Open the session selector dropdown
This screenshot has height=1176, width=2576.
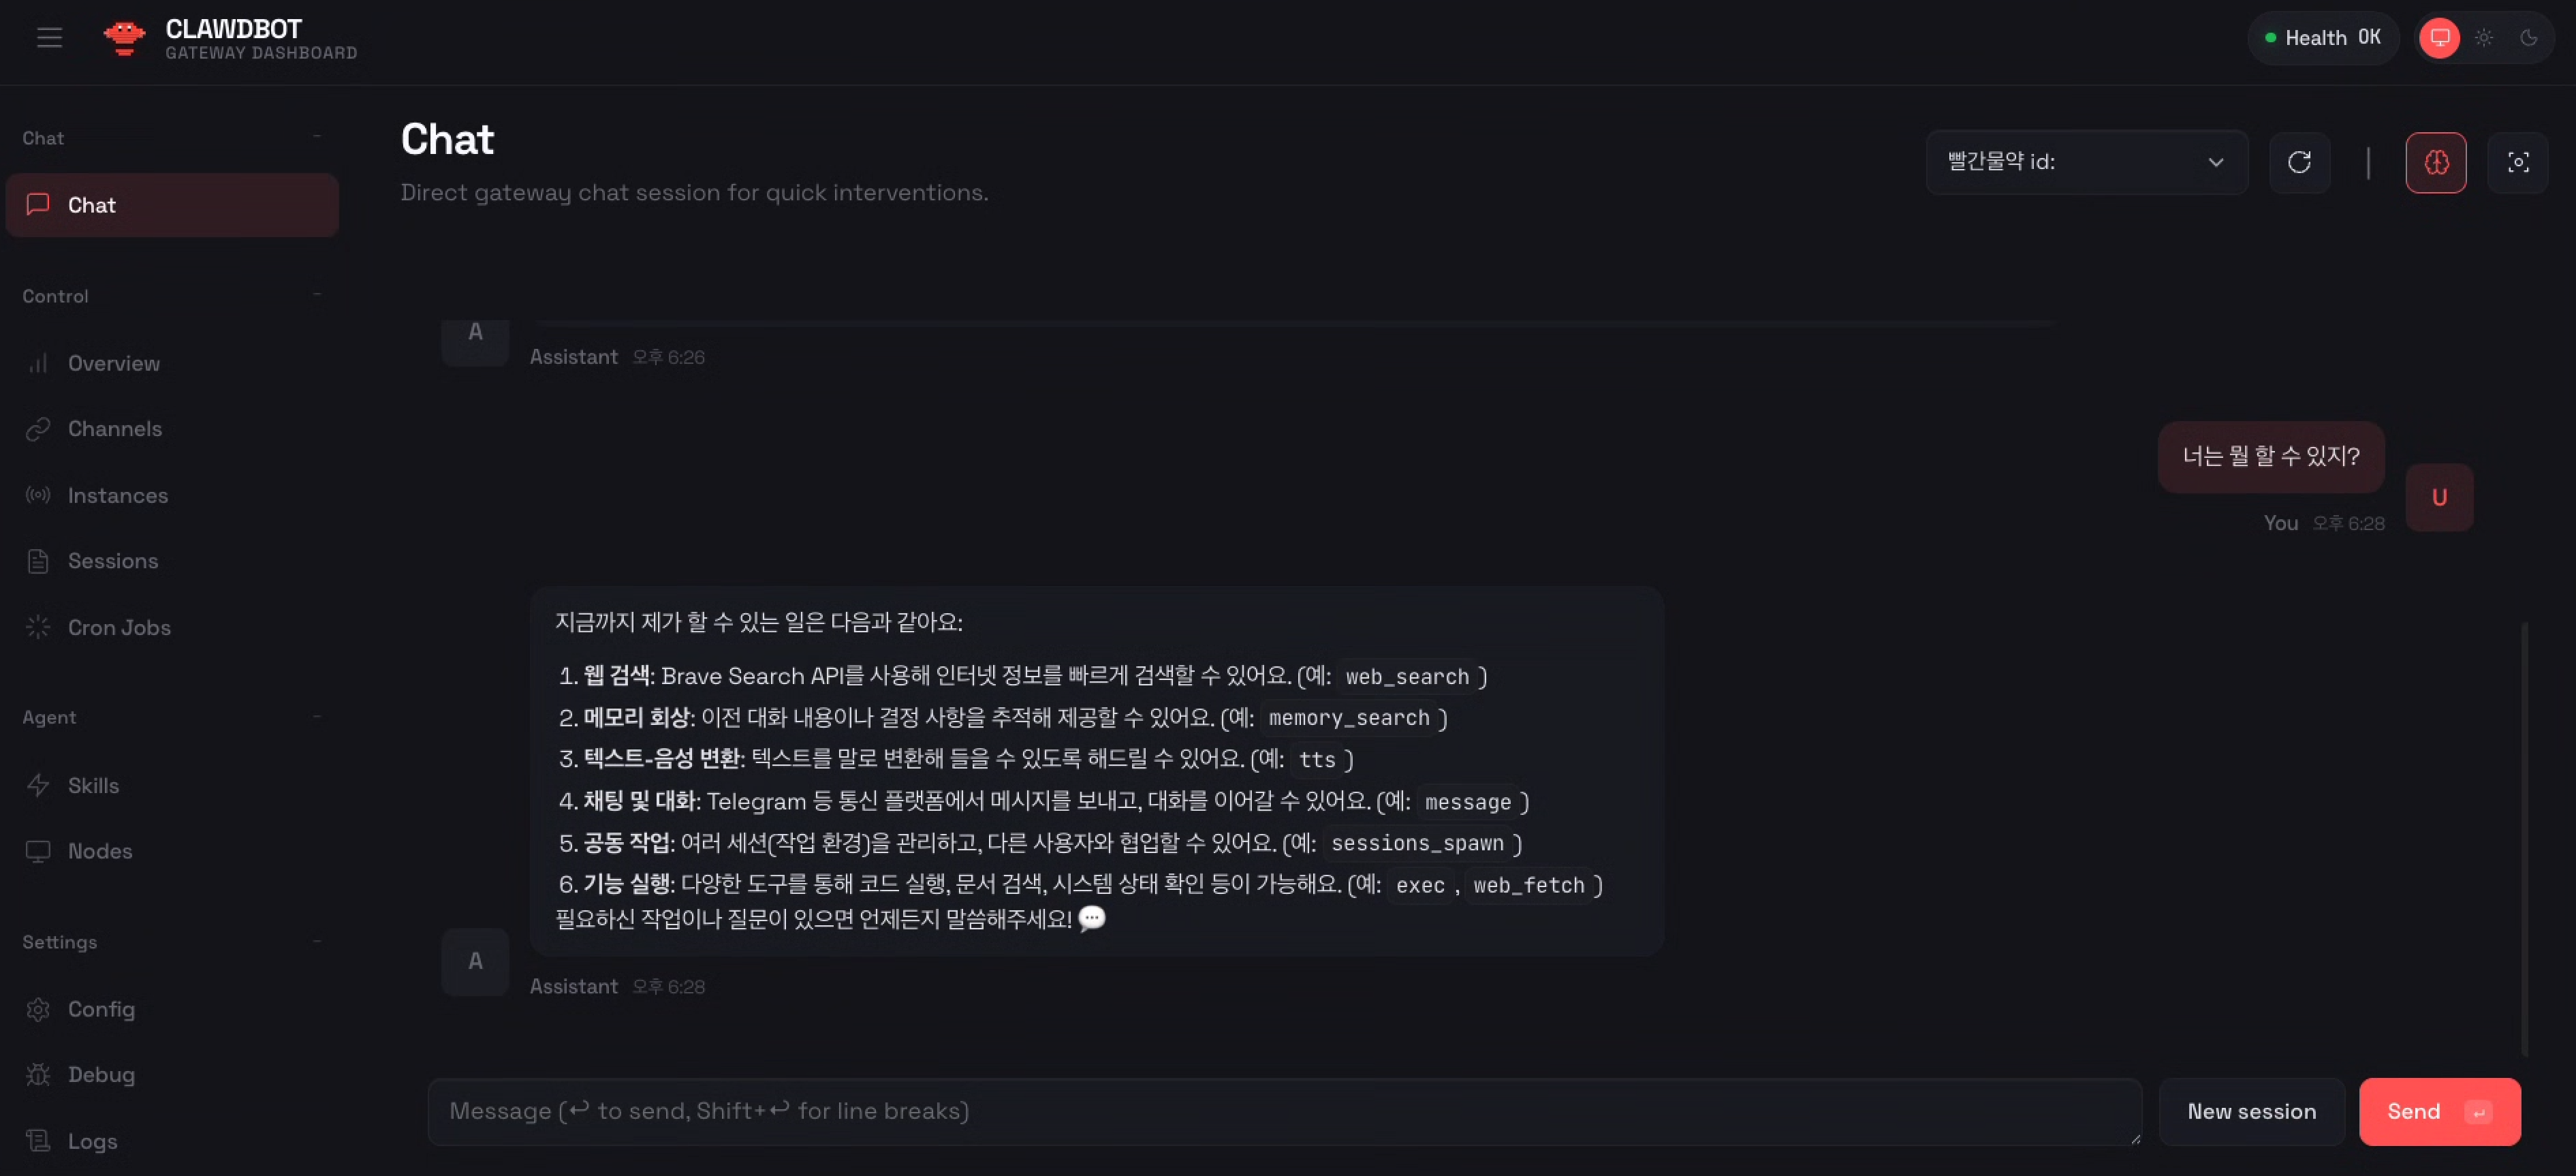2086,162
